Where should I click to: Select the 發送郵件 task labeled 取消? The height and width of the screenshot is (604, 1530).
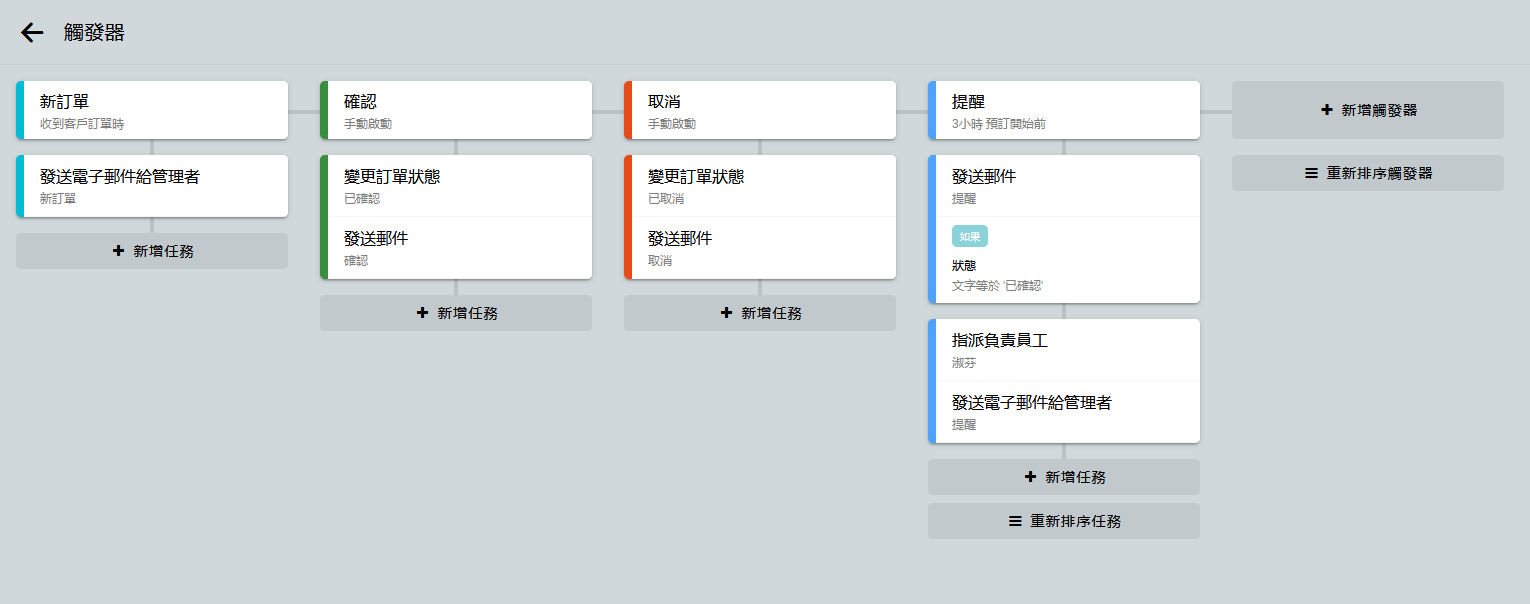point(760,248)
